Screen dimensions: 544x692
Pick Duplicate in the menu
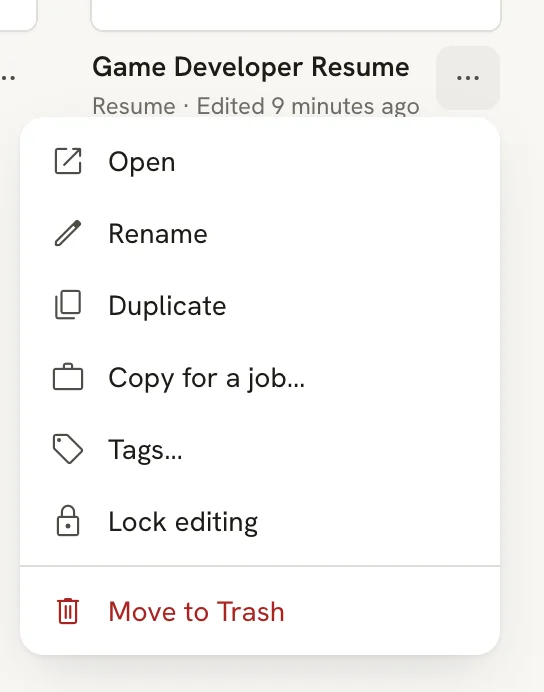(260, 305)
